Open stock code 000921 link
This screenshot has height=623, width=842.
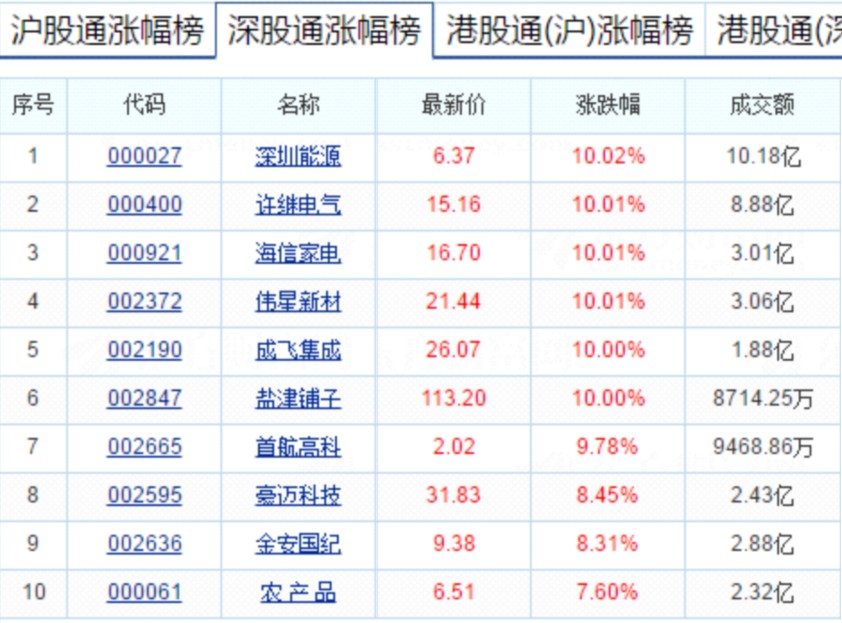(x=145, y=253)
